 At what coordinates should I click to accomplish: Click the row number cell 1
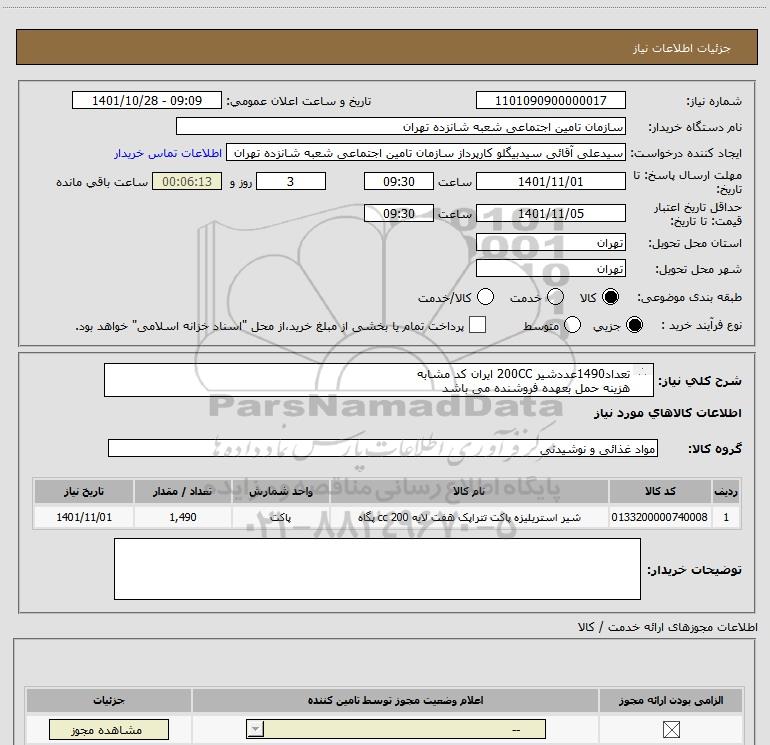726,517
